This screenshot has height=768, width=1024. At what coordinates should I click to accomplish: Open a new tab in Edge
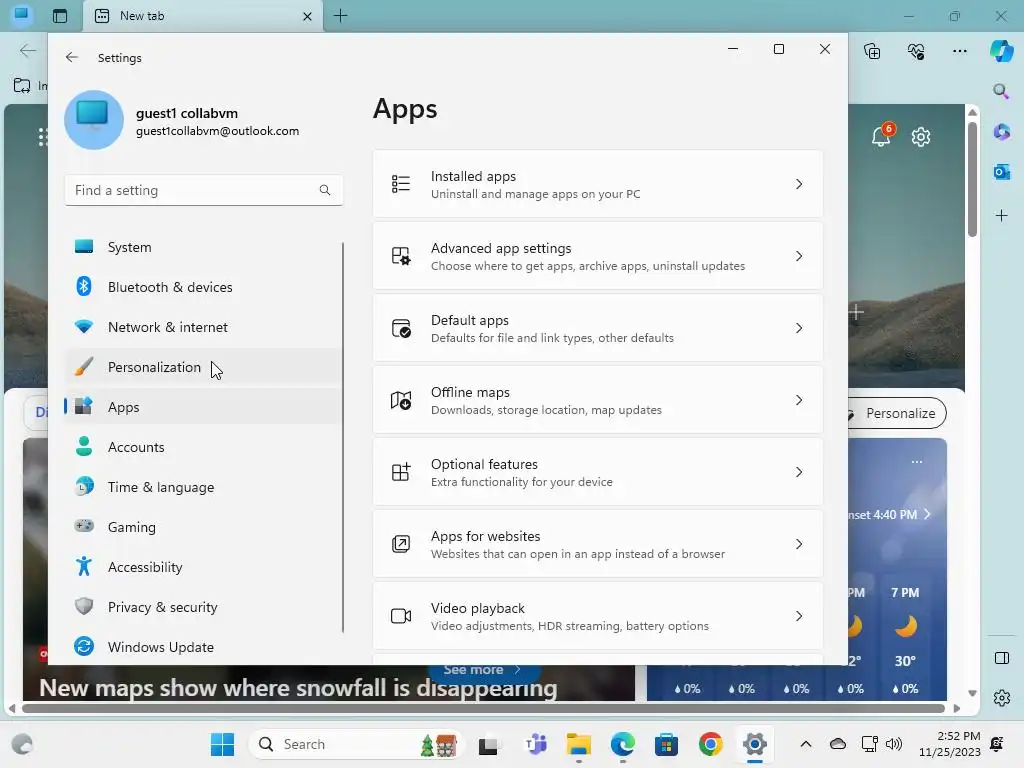pos(340,16)
